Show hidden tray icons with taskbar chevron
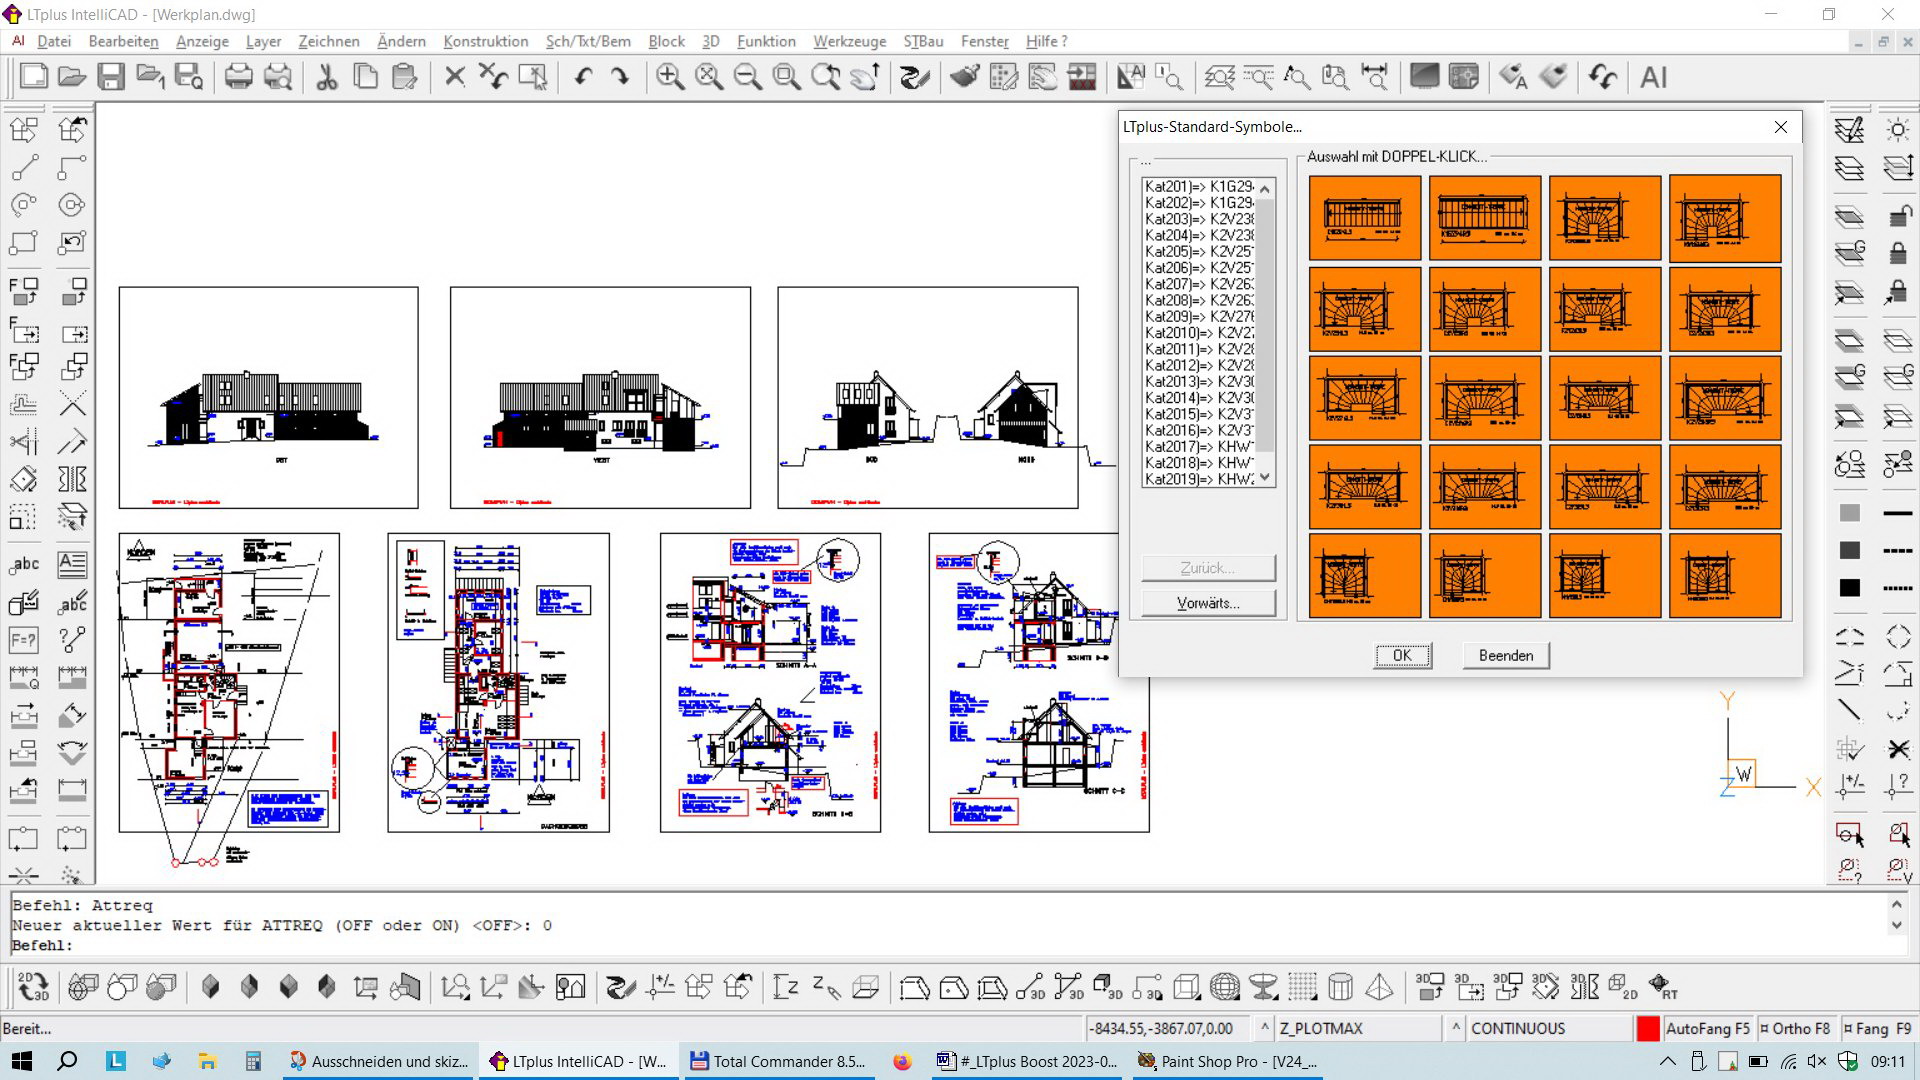1920x1080 pixels. point(1667,1062)
